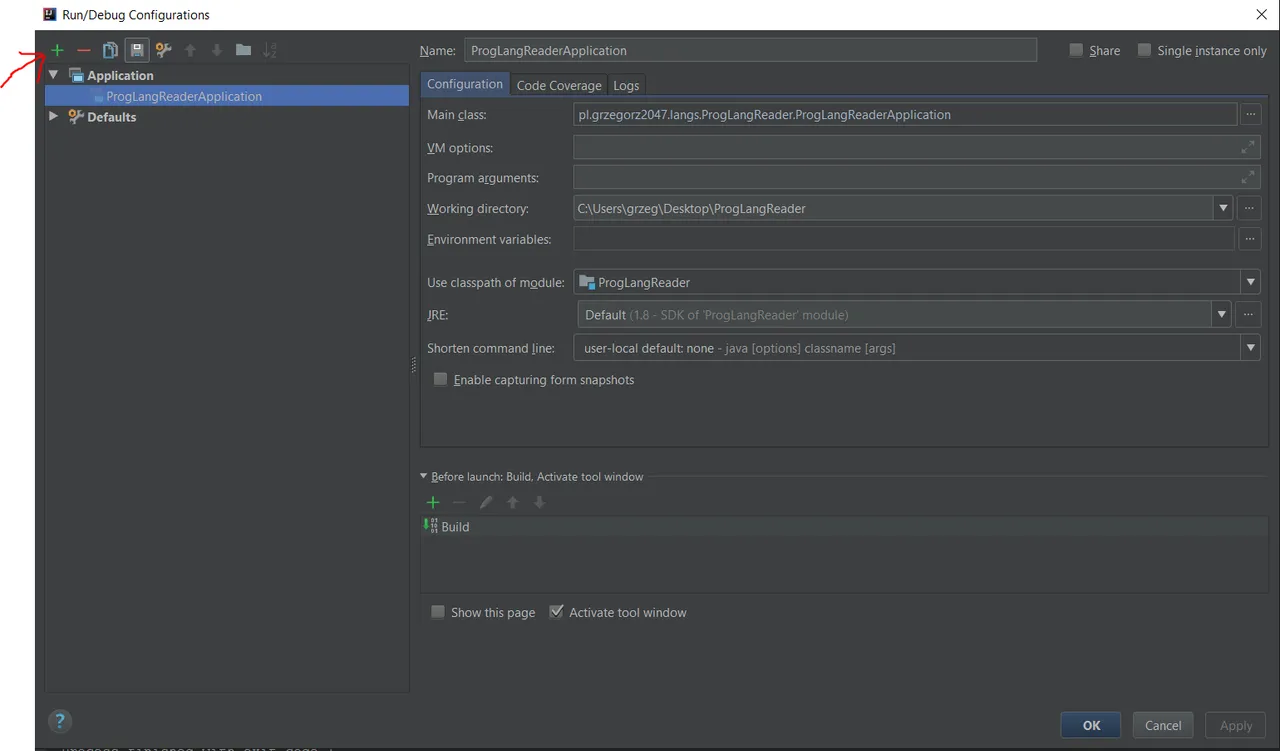Add a Before launch task with the plus icon
The image size is (1280, 751).
(x=433, y=502)
